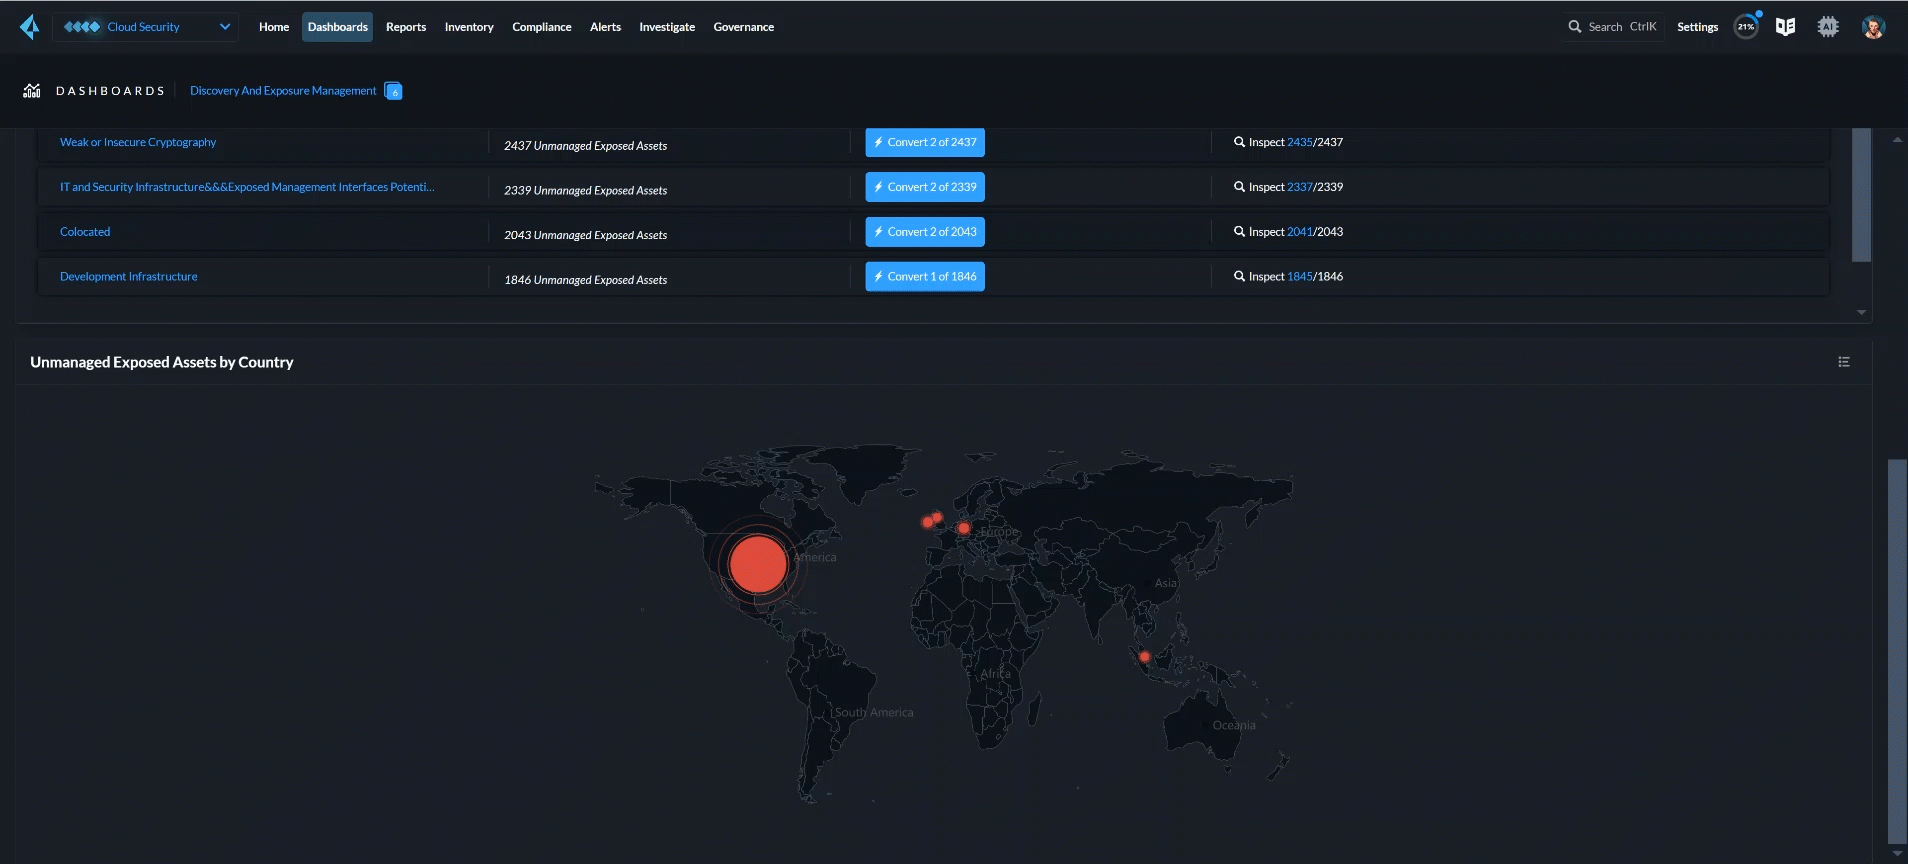Open the map widget list options icon
This screenshot has width=1908, height=864.
(x=1844, y=362)
